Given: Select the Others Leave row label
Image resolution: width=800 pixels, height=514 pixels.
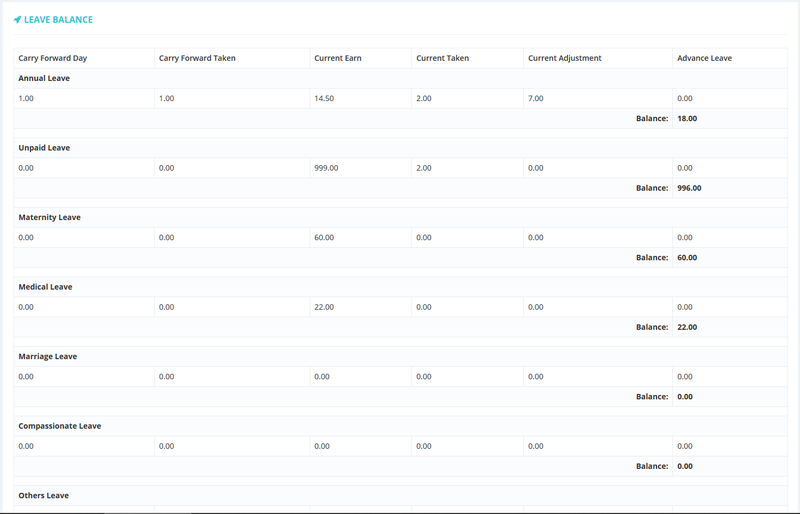Looking at the screenshot, I should [x=44, y=495].
